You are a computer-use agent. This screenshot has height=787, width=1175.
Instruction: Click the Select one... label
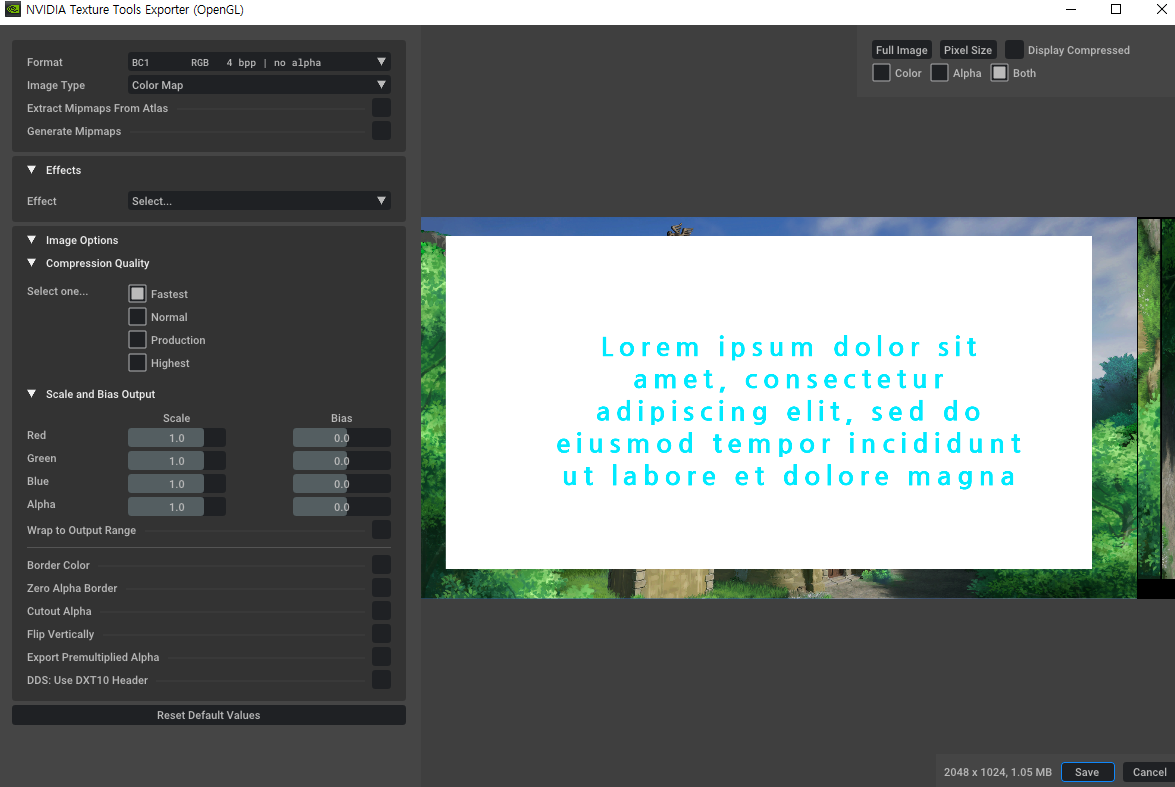coord(58,292)
